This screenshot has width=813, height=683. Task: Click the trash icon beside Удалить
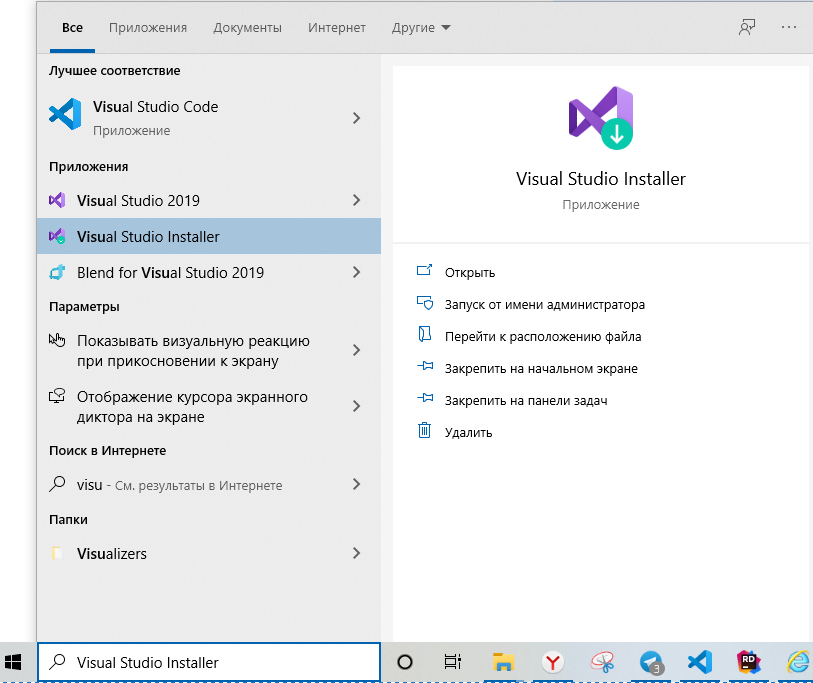(x=425, y=430)
